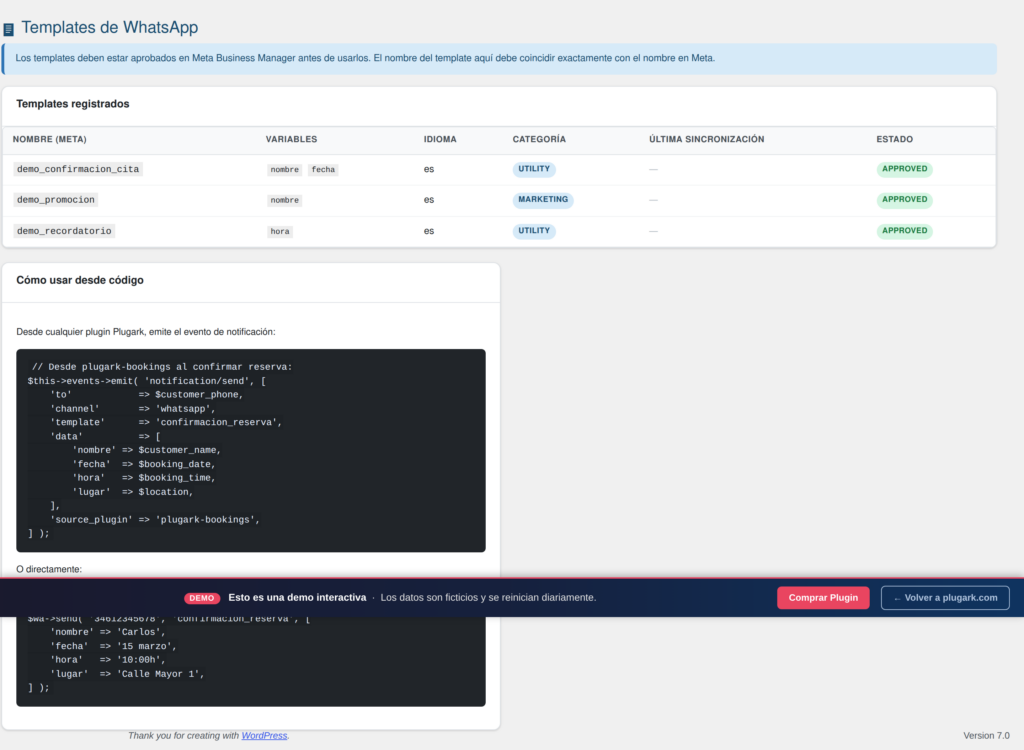
Task: Click the Comprar Plugin button
Action: pos(823,598)
